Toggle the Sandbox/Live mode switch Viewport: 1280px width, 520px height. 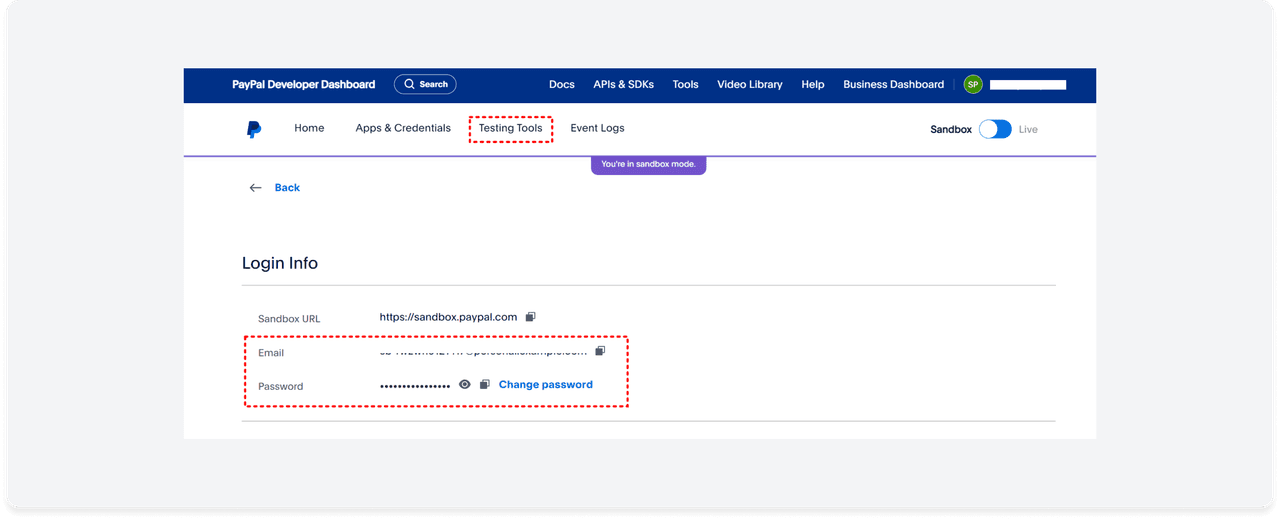coord(995,129)
